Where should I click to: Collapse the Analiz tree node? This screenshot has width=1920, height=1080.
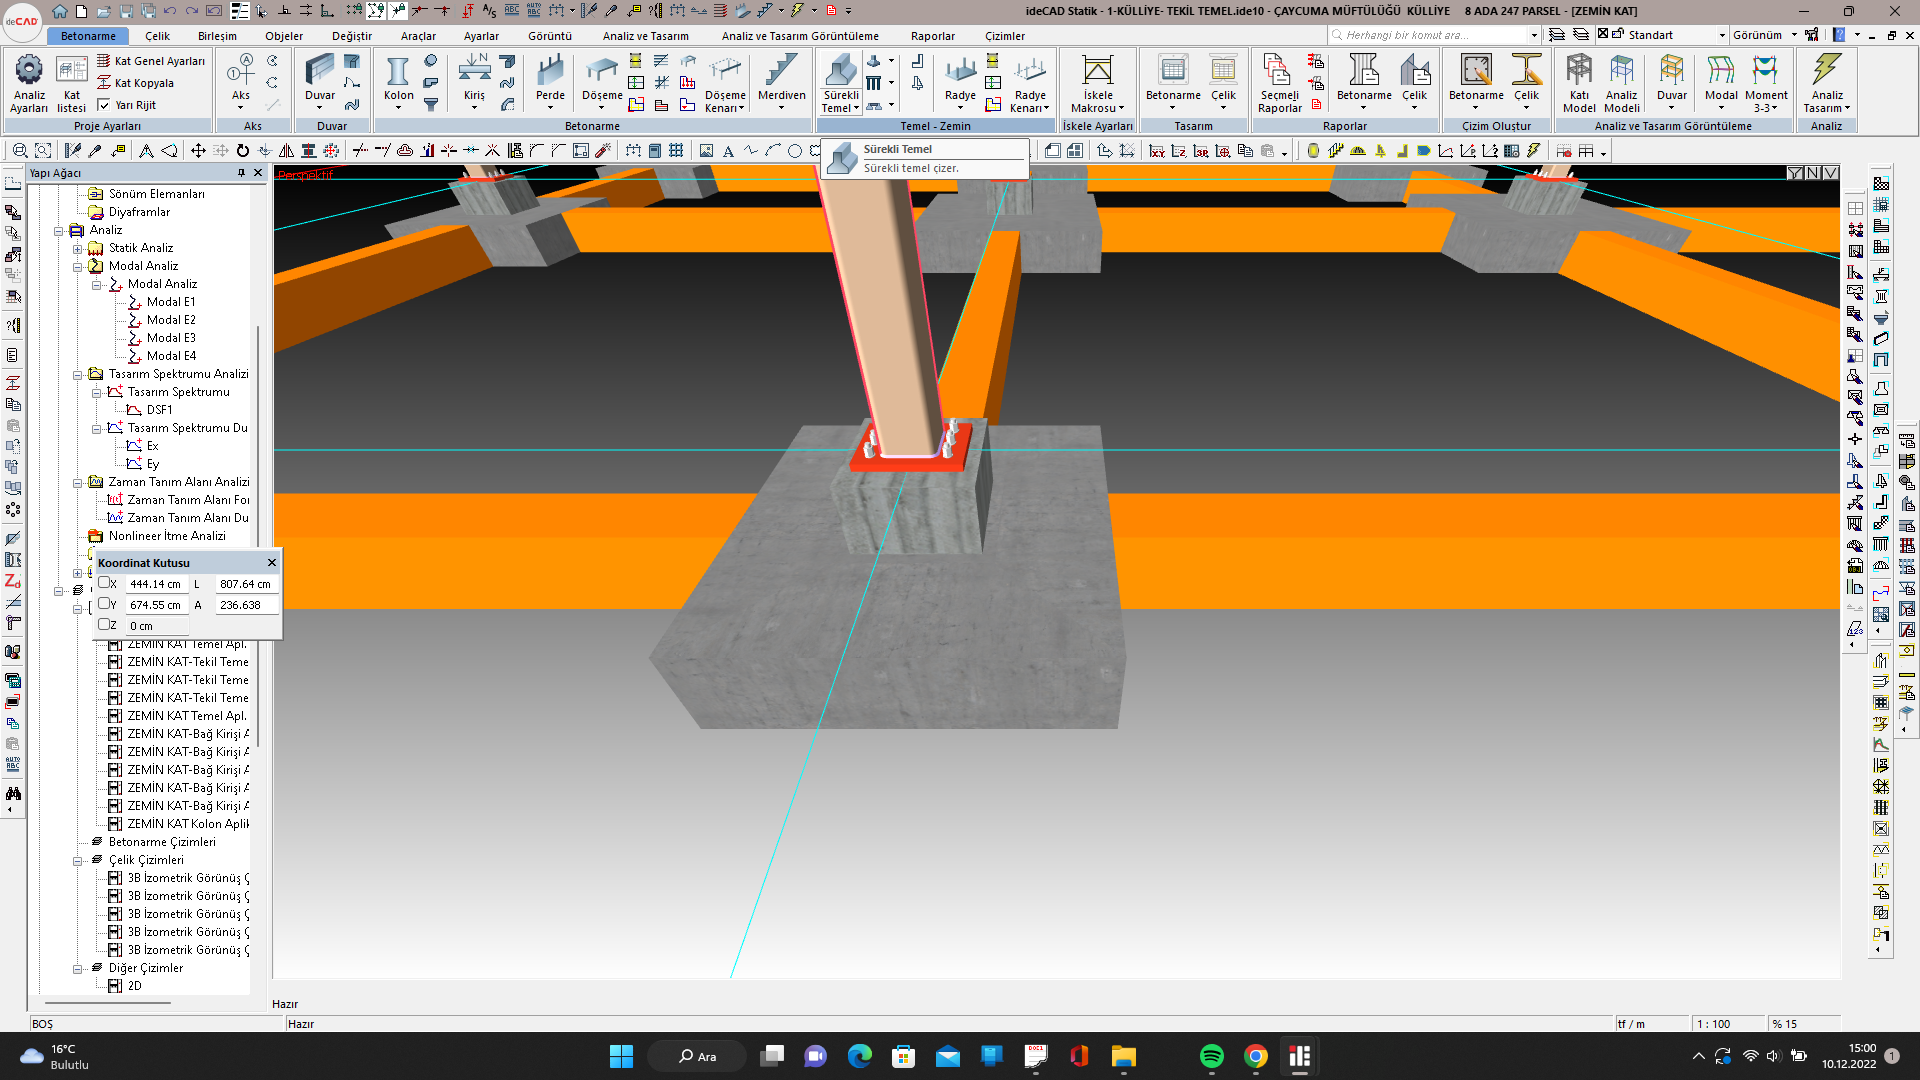coord(59,230)
